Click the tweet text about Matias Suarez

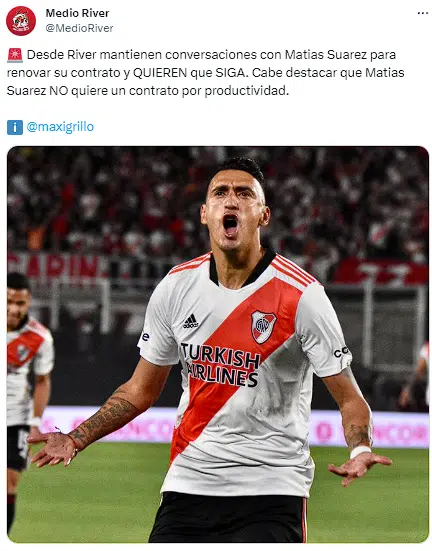[x=205, y=73]
